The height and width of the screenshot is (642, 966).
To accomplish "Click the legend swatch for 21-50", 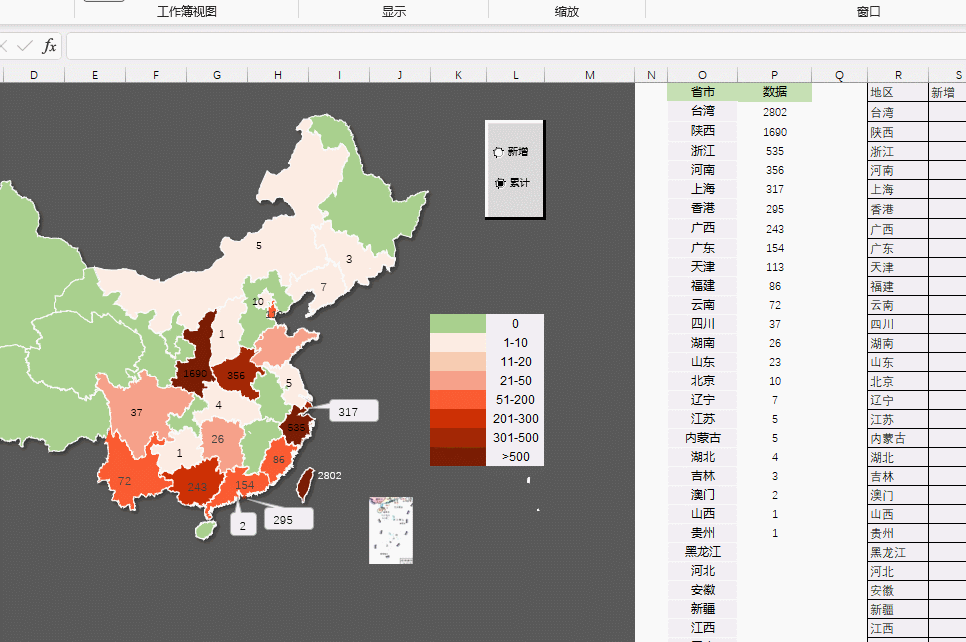I will point(458,381).
